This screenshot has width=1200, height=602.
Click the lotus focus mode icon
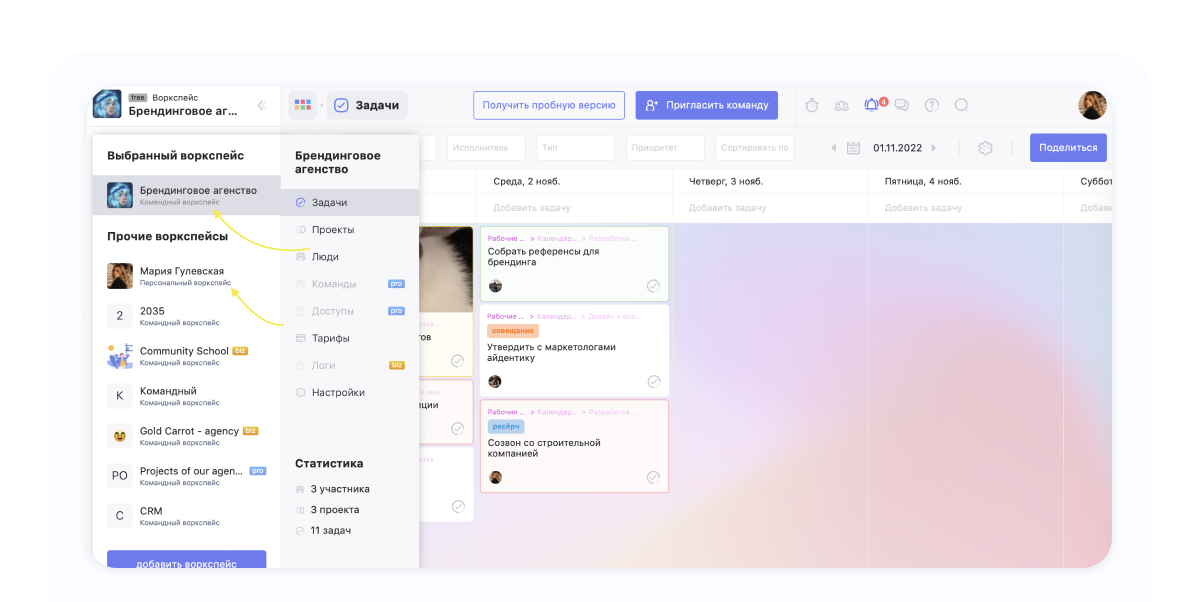[x=841, y=105]
